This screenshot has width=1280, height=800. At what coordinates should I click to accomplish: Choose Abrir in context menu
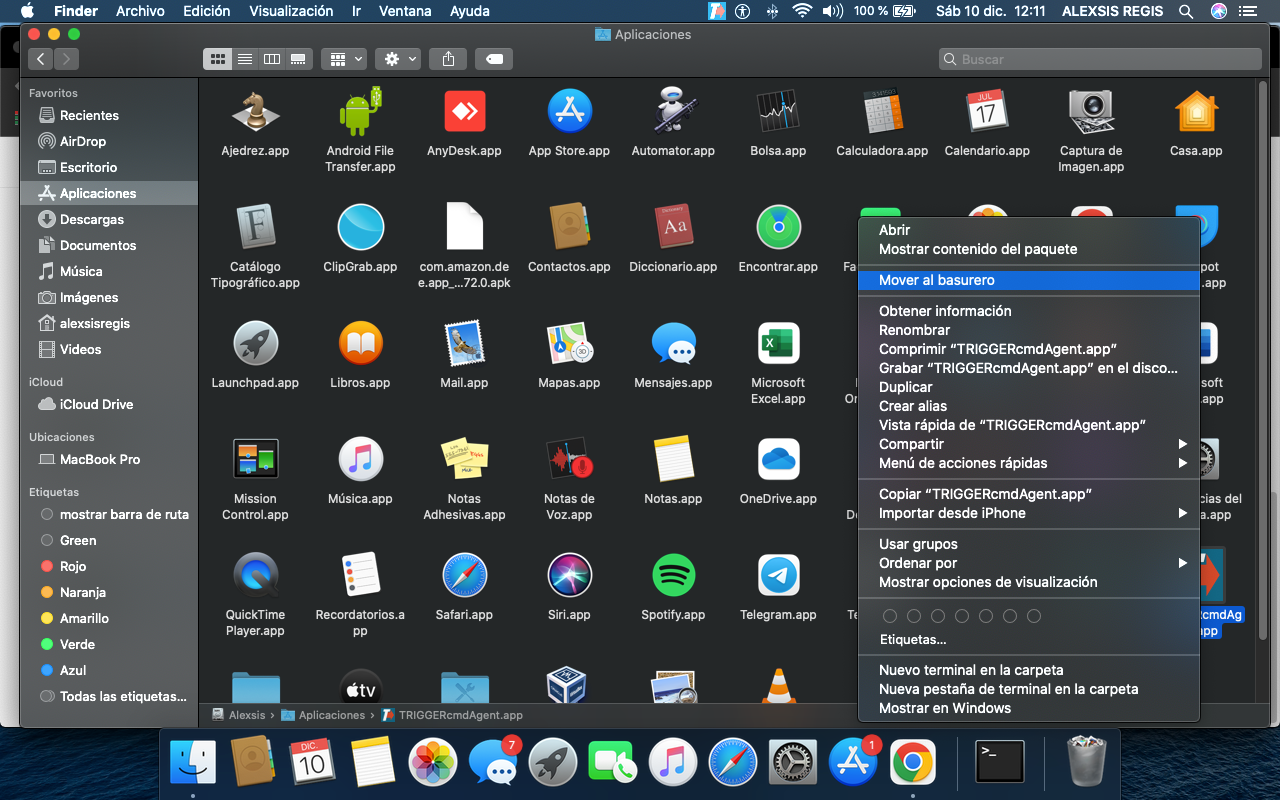1028,230
